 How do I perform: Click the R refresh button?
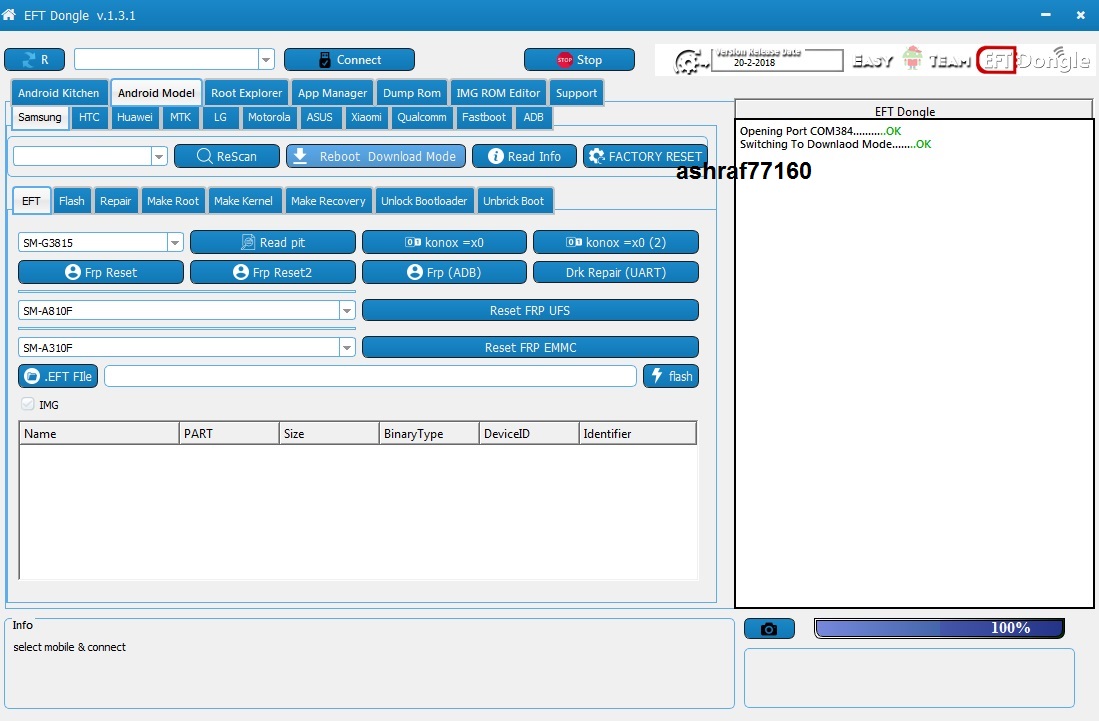34,60
